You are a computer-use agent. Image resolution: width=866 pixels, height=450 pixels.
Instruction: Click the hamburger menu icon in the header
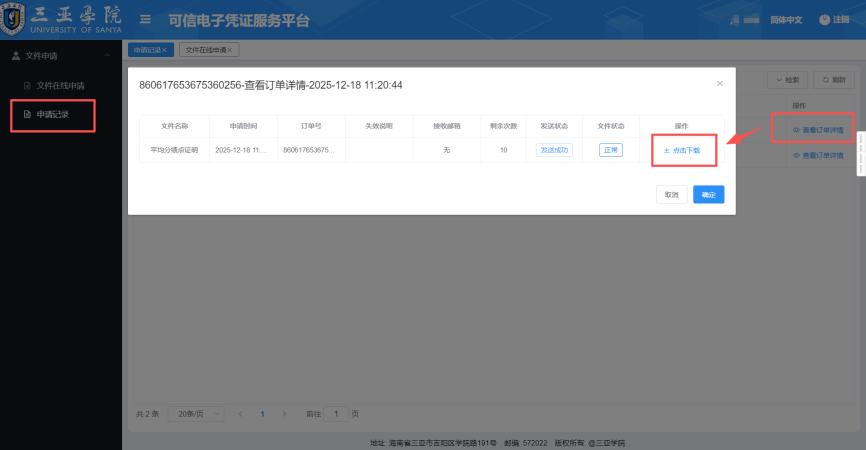coord(146,20)
